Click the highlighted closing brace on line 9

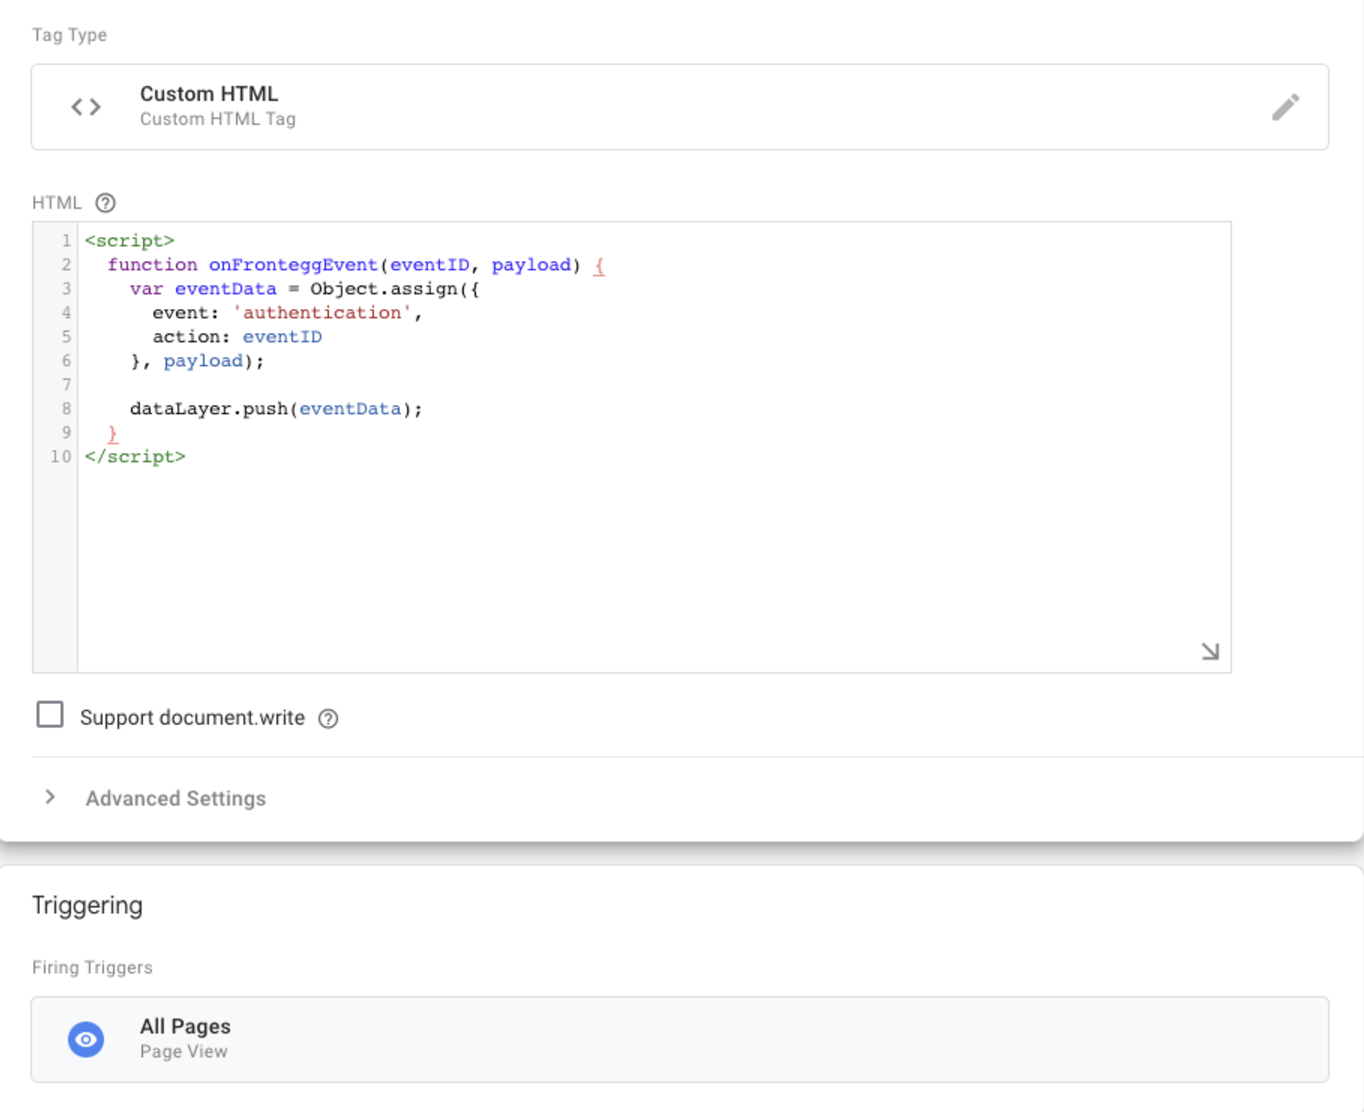113,434
